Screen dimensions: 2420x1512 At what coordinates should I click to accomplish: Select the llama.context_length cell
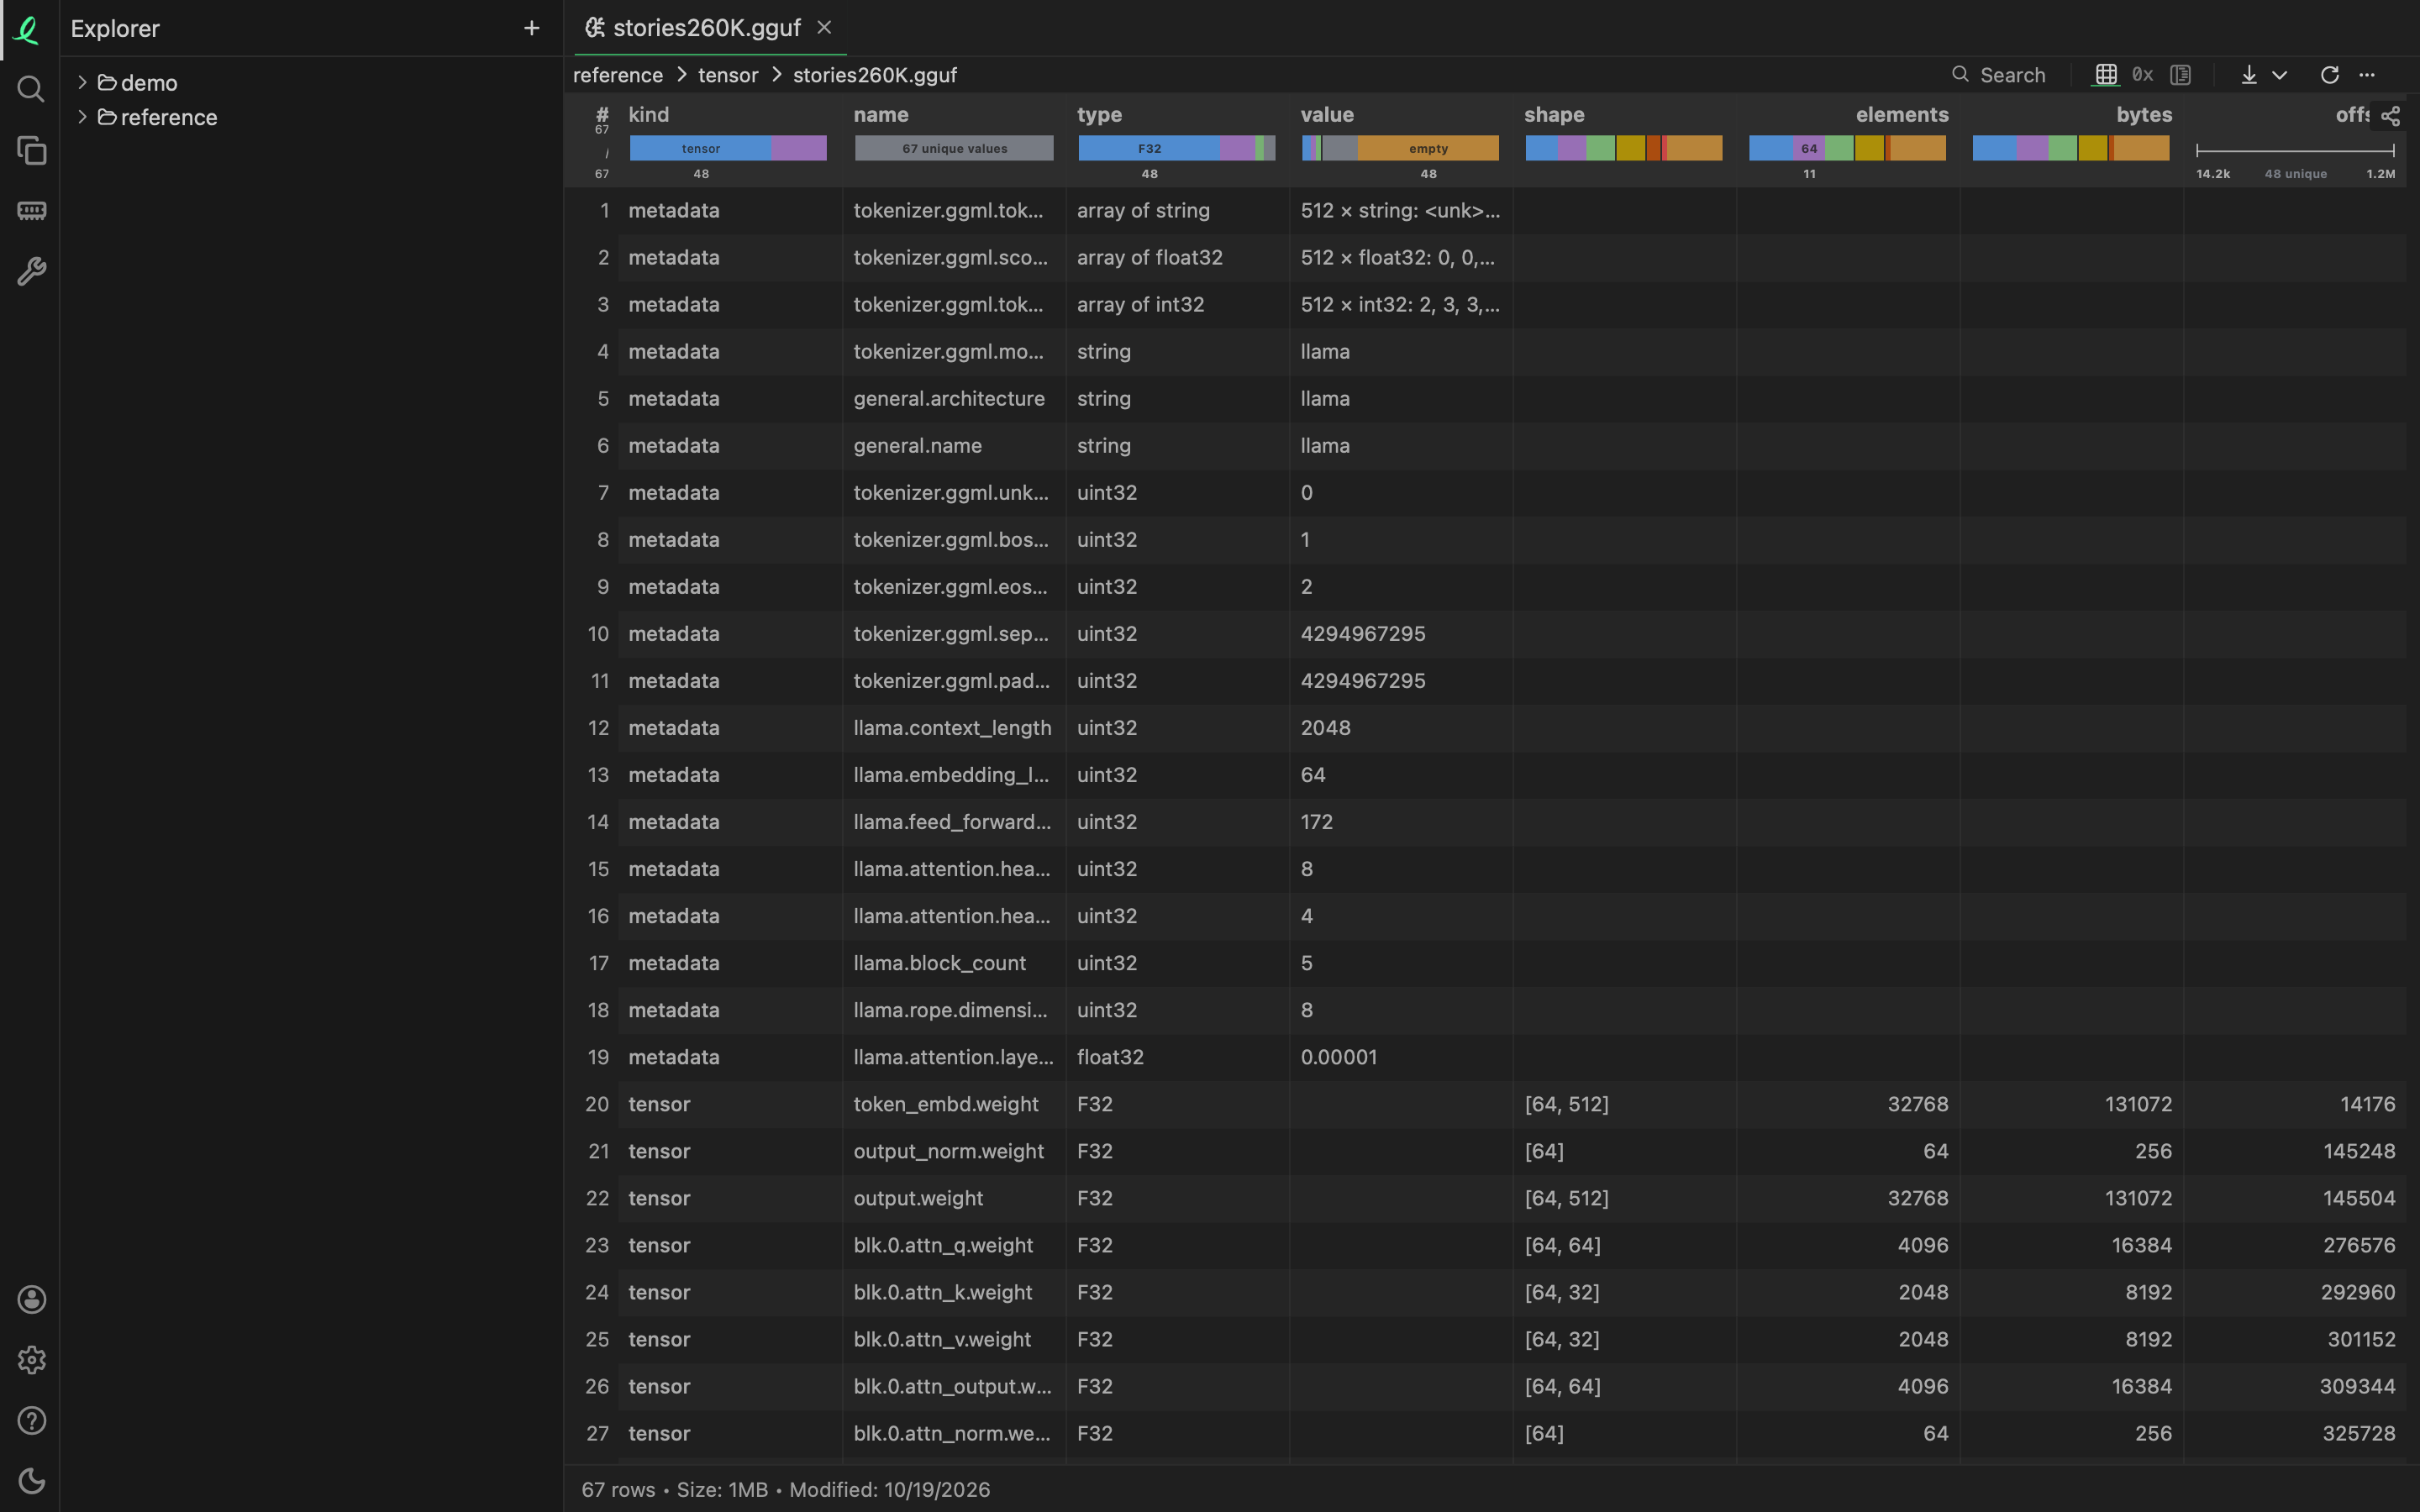(x=953, y=727)
